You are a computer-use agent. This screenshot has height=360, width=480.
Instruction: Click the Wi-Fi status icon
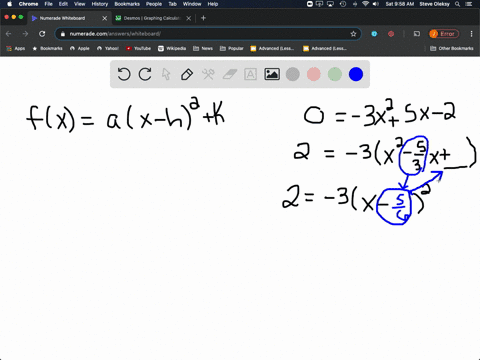[x=366, y=4]
